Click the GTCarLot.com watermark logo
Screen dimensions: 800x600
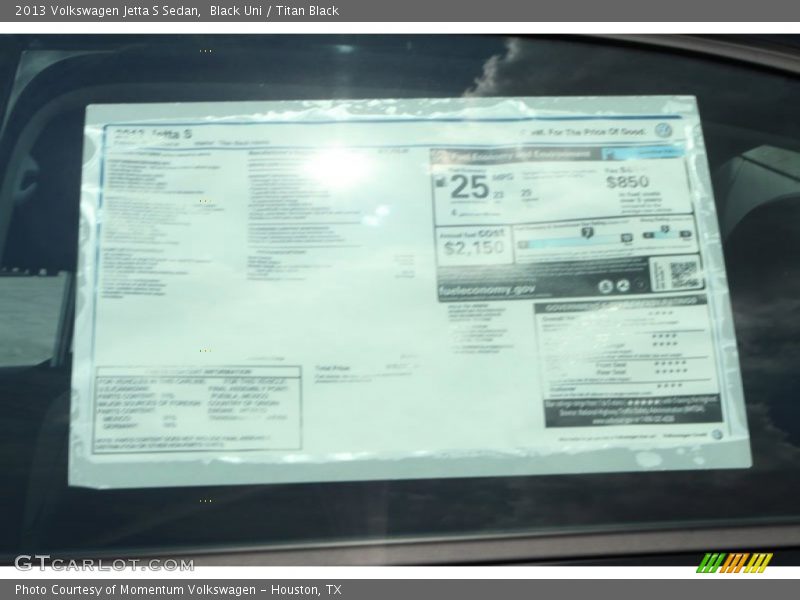104,563
